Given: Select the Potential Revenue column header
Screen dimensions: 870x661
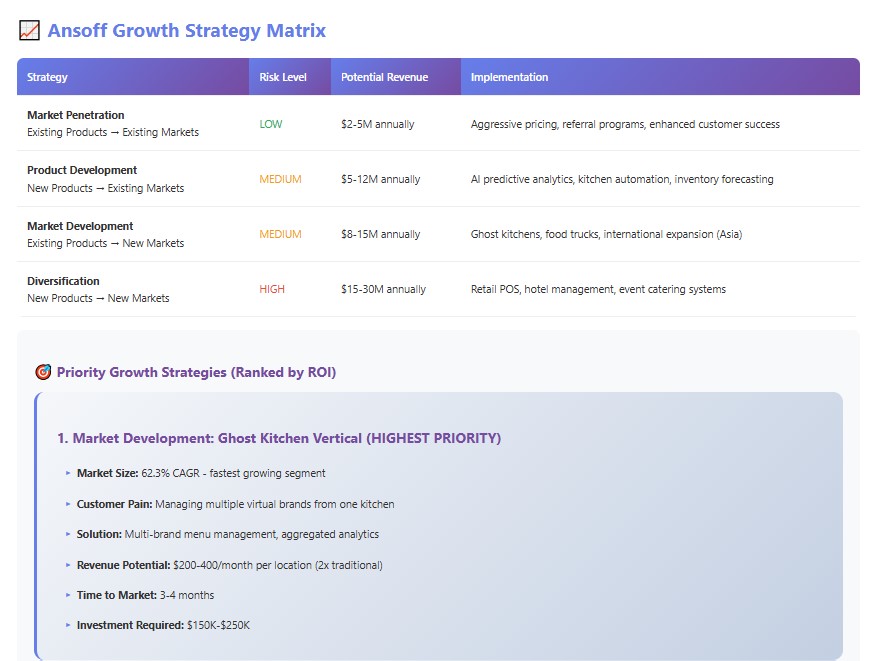Looking at the screenshot, I should click(384, 77).
